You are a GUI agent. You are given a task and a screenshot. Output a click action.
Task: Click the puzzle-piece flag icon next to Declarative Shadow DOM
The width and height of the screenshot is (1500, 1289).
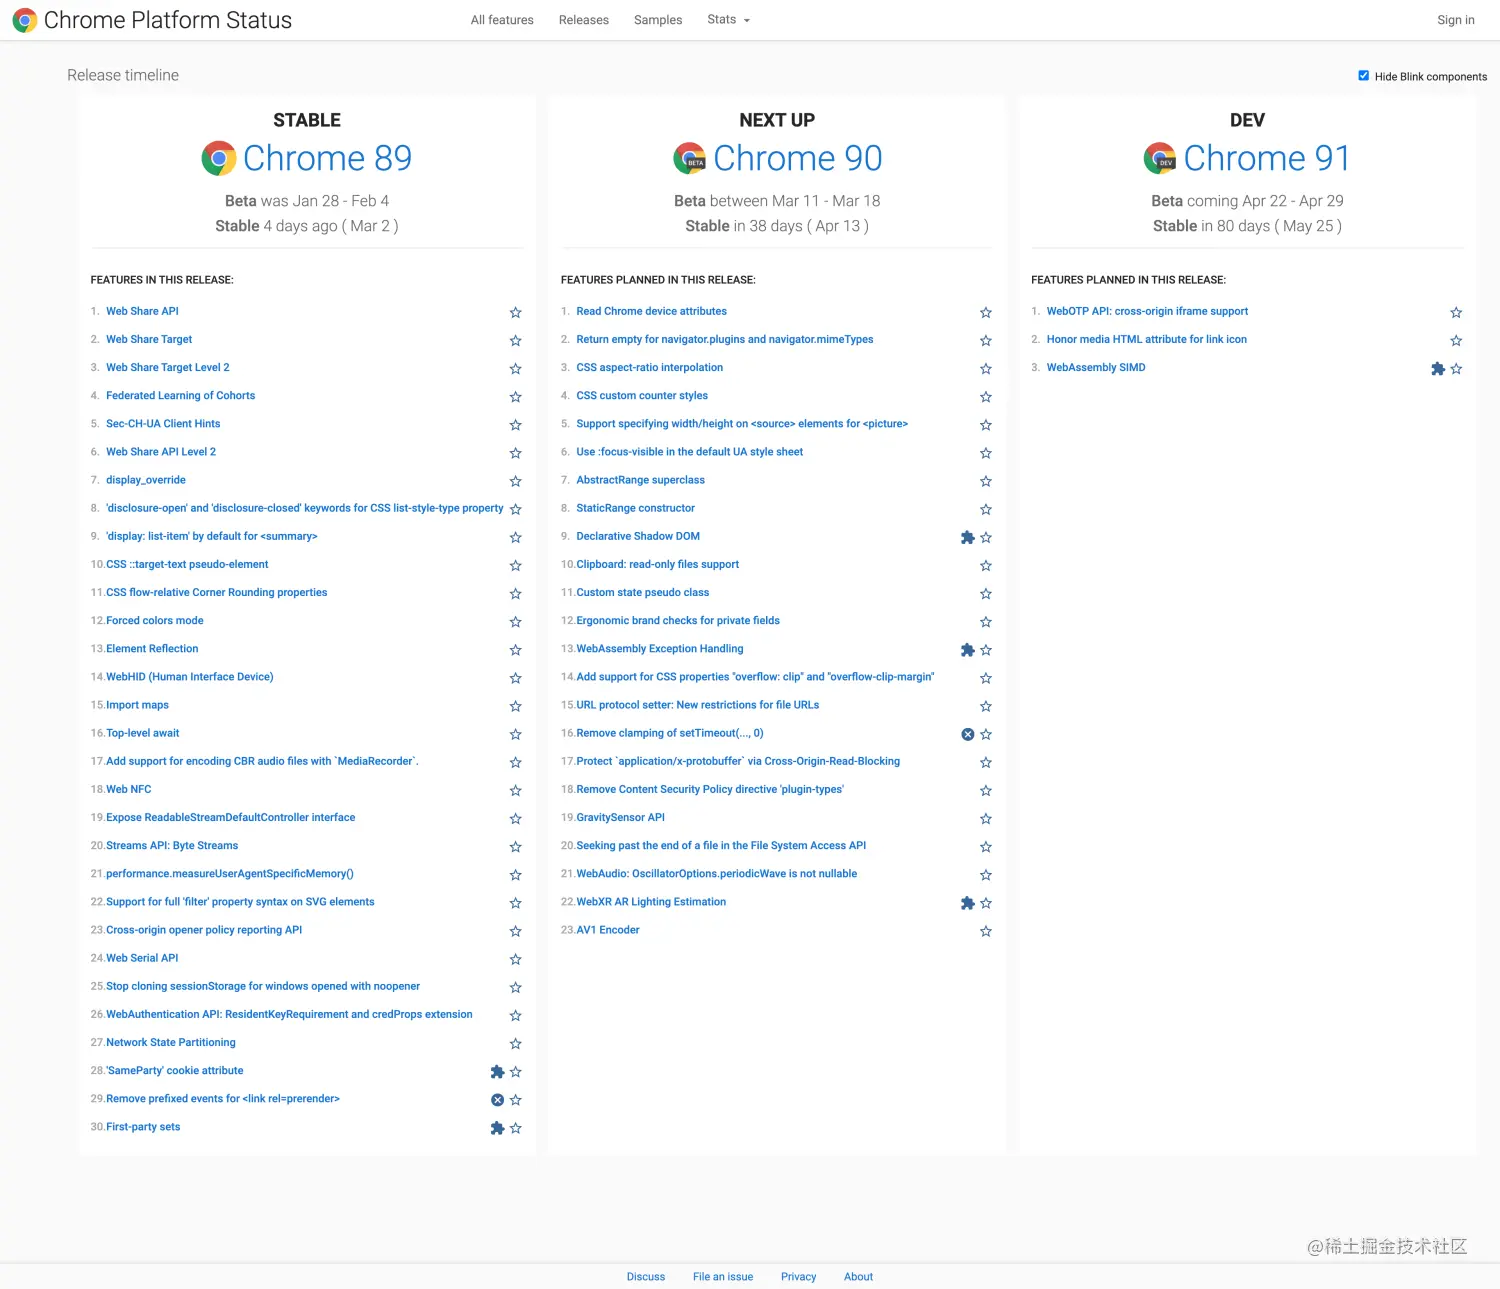click(x=967, y=537)
